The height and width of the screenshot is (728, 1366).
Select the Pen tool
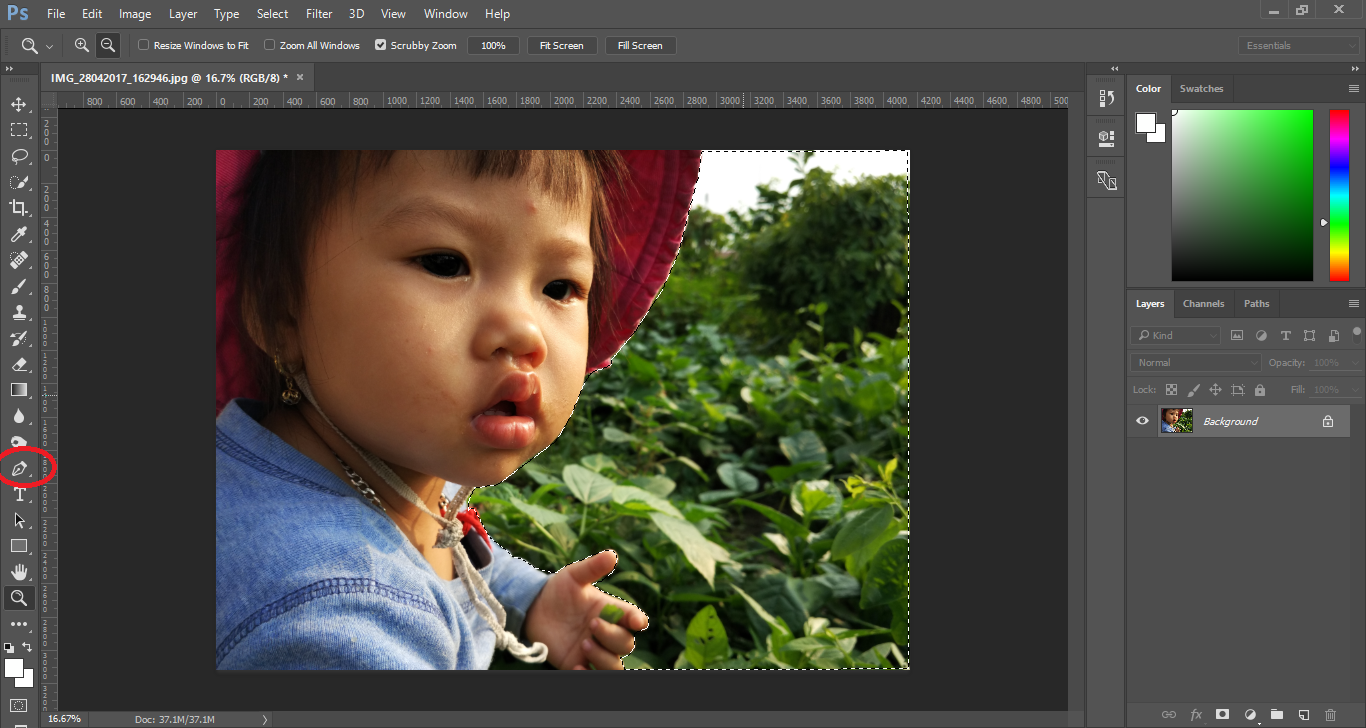(x=19, y=468)
